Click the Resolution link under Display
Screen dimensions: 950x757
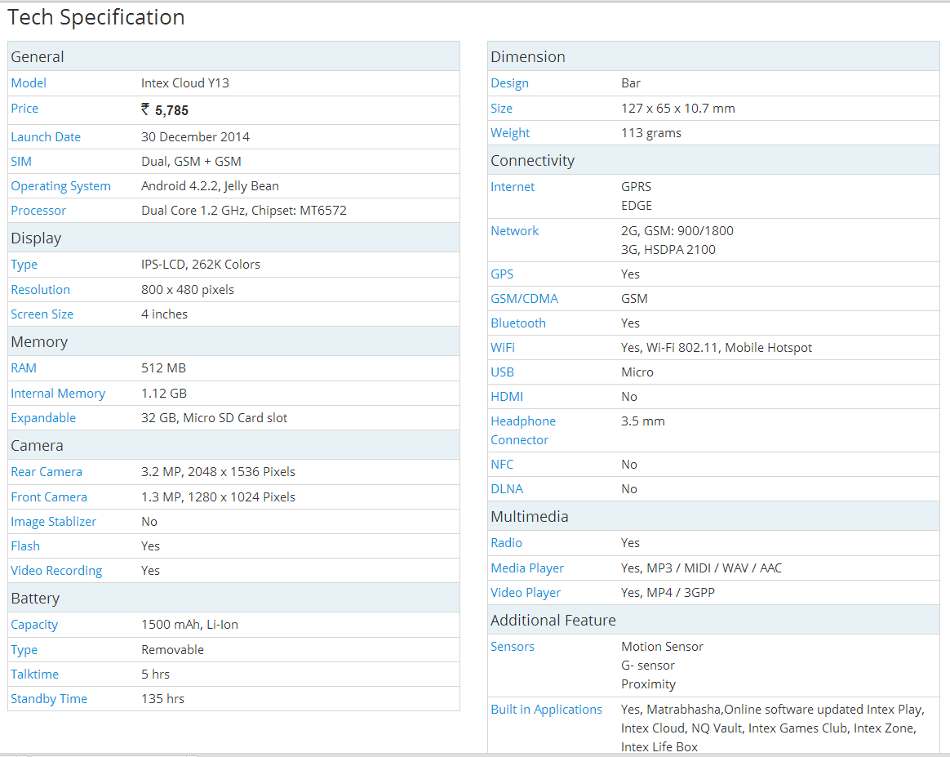(40, 290)
